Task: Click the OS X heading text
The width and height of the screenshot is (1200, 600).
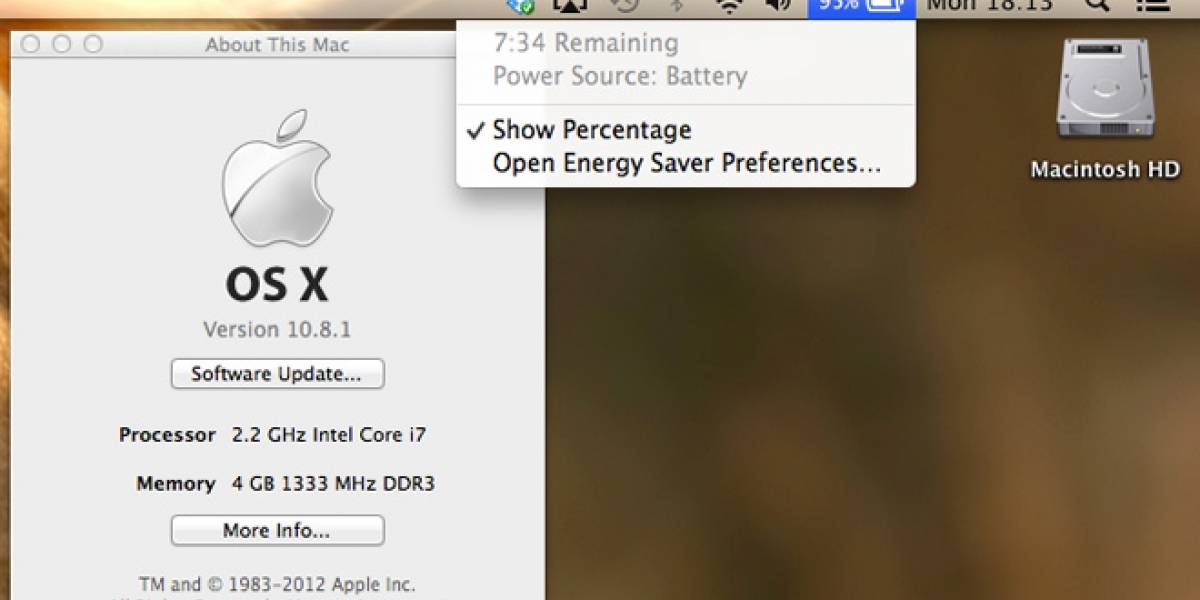Action: [x=277, y=285]
